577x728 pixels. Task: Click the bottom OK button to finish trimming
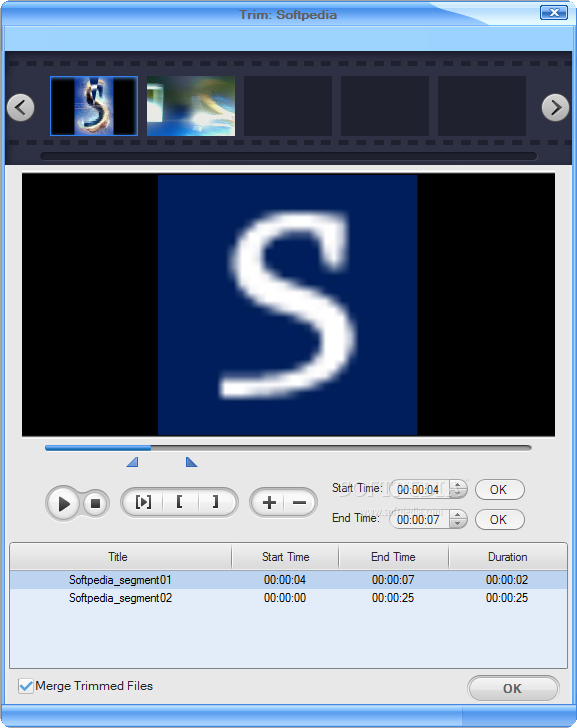[x=513, y=688]
